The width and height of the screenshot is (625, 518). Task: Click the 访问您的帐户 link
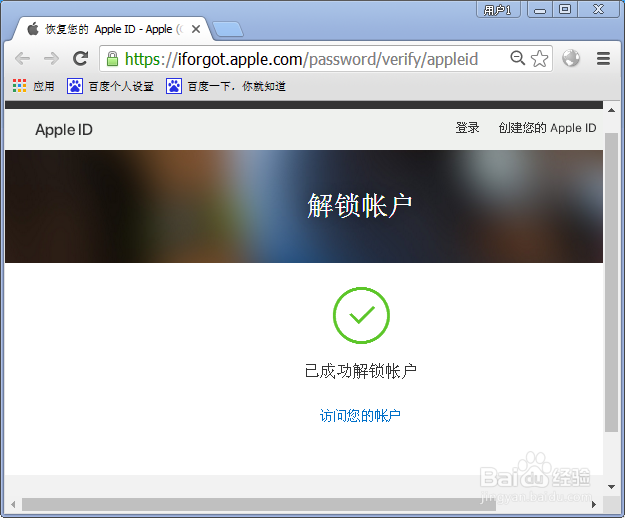(x=360, y=416)
